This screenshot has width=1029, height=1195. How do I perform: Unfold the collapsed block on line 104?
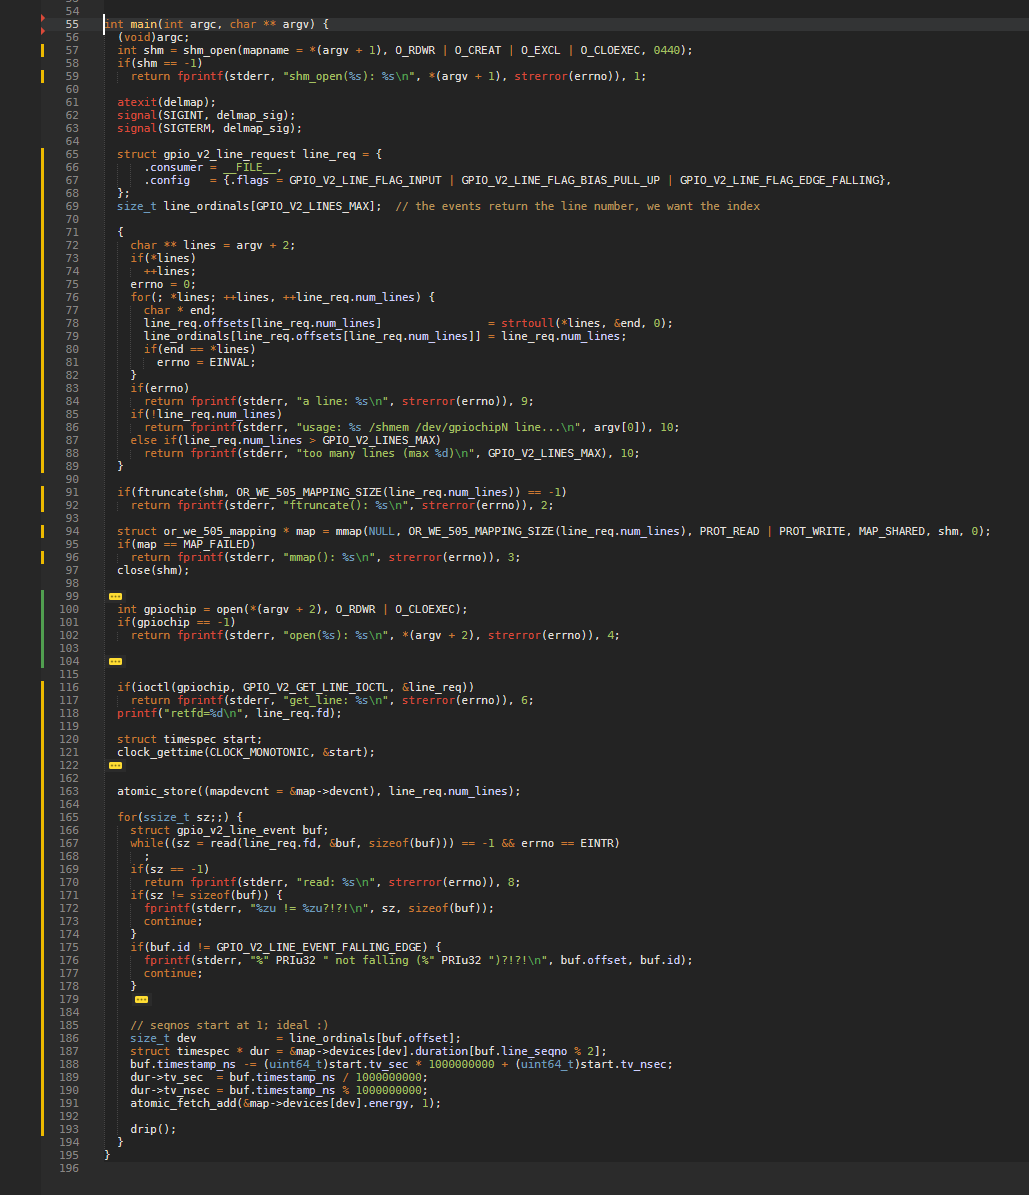[x=115, y=661]
